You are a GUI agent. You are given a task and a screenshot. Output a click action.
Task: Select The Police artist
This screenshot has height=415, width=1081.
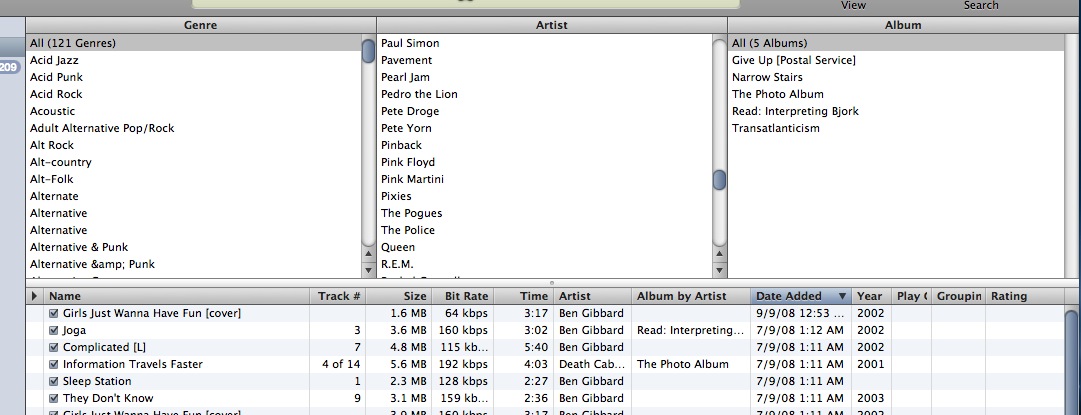click(545, 230)
